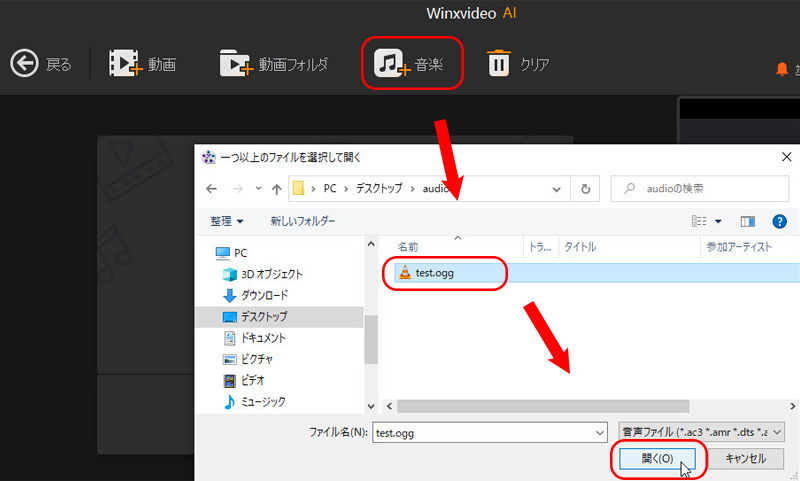This screenshot has width=800, height=481.
Task: Toggle the preview pane icon
Action: click(x=747, y=221)
